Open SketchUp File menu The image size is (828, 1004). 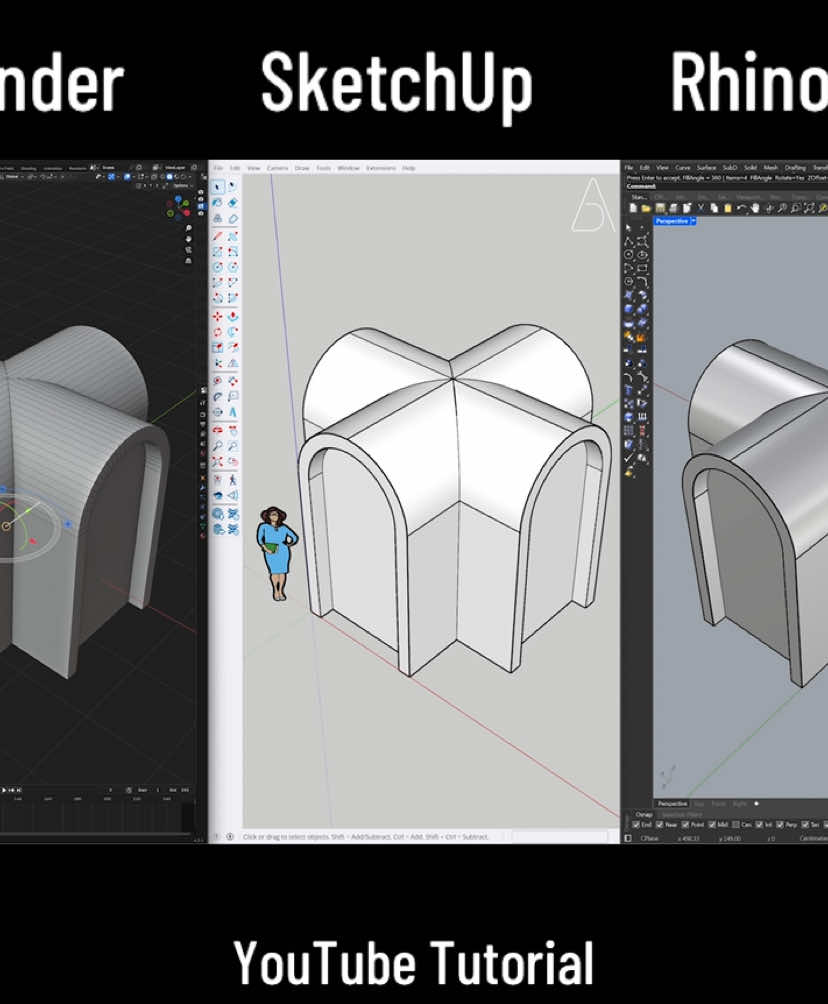click(218, 168)
